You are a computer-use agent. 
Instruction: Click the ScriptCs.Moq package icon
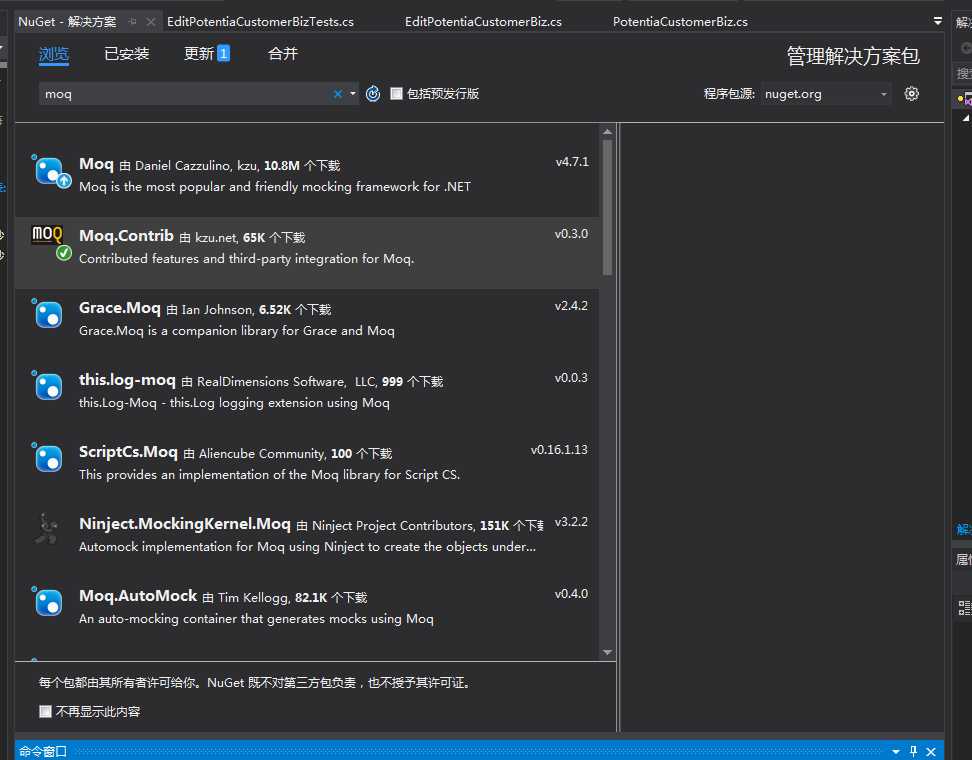[49, 459]
